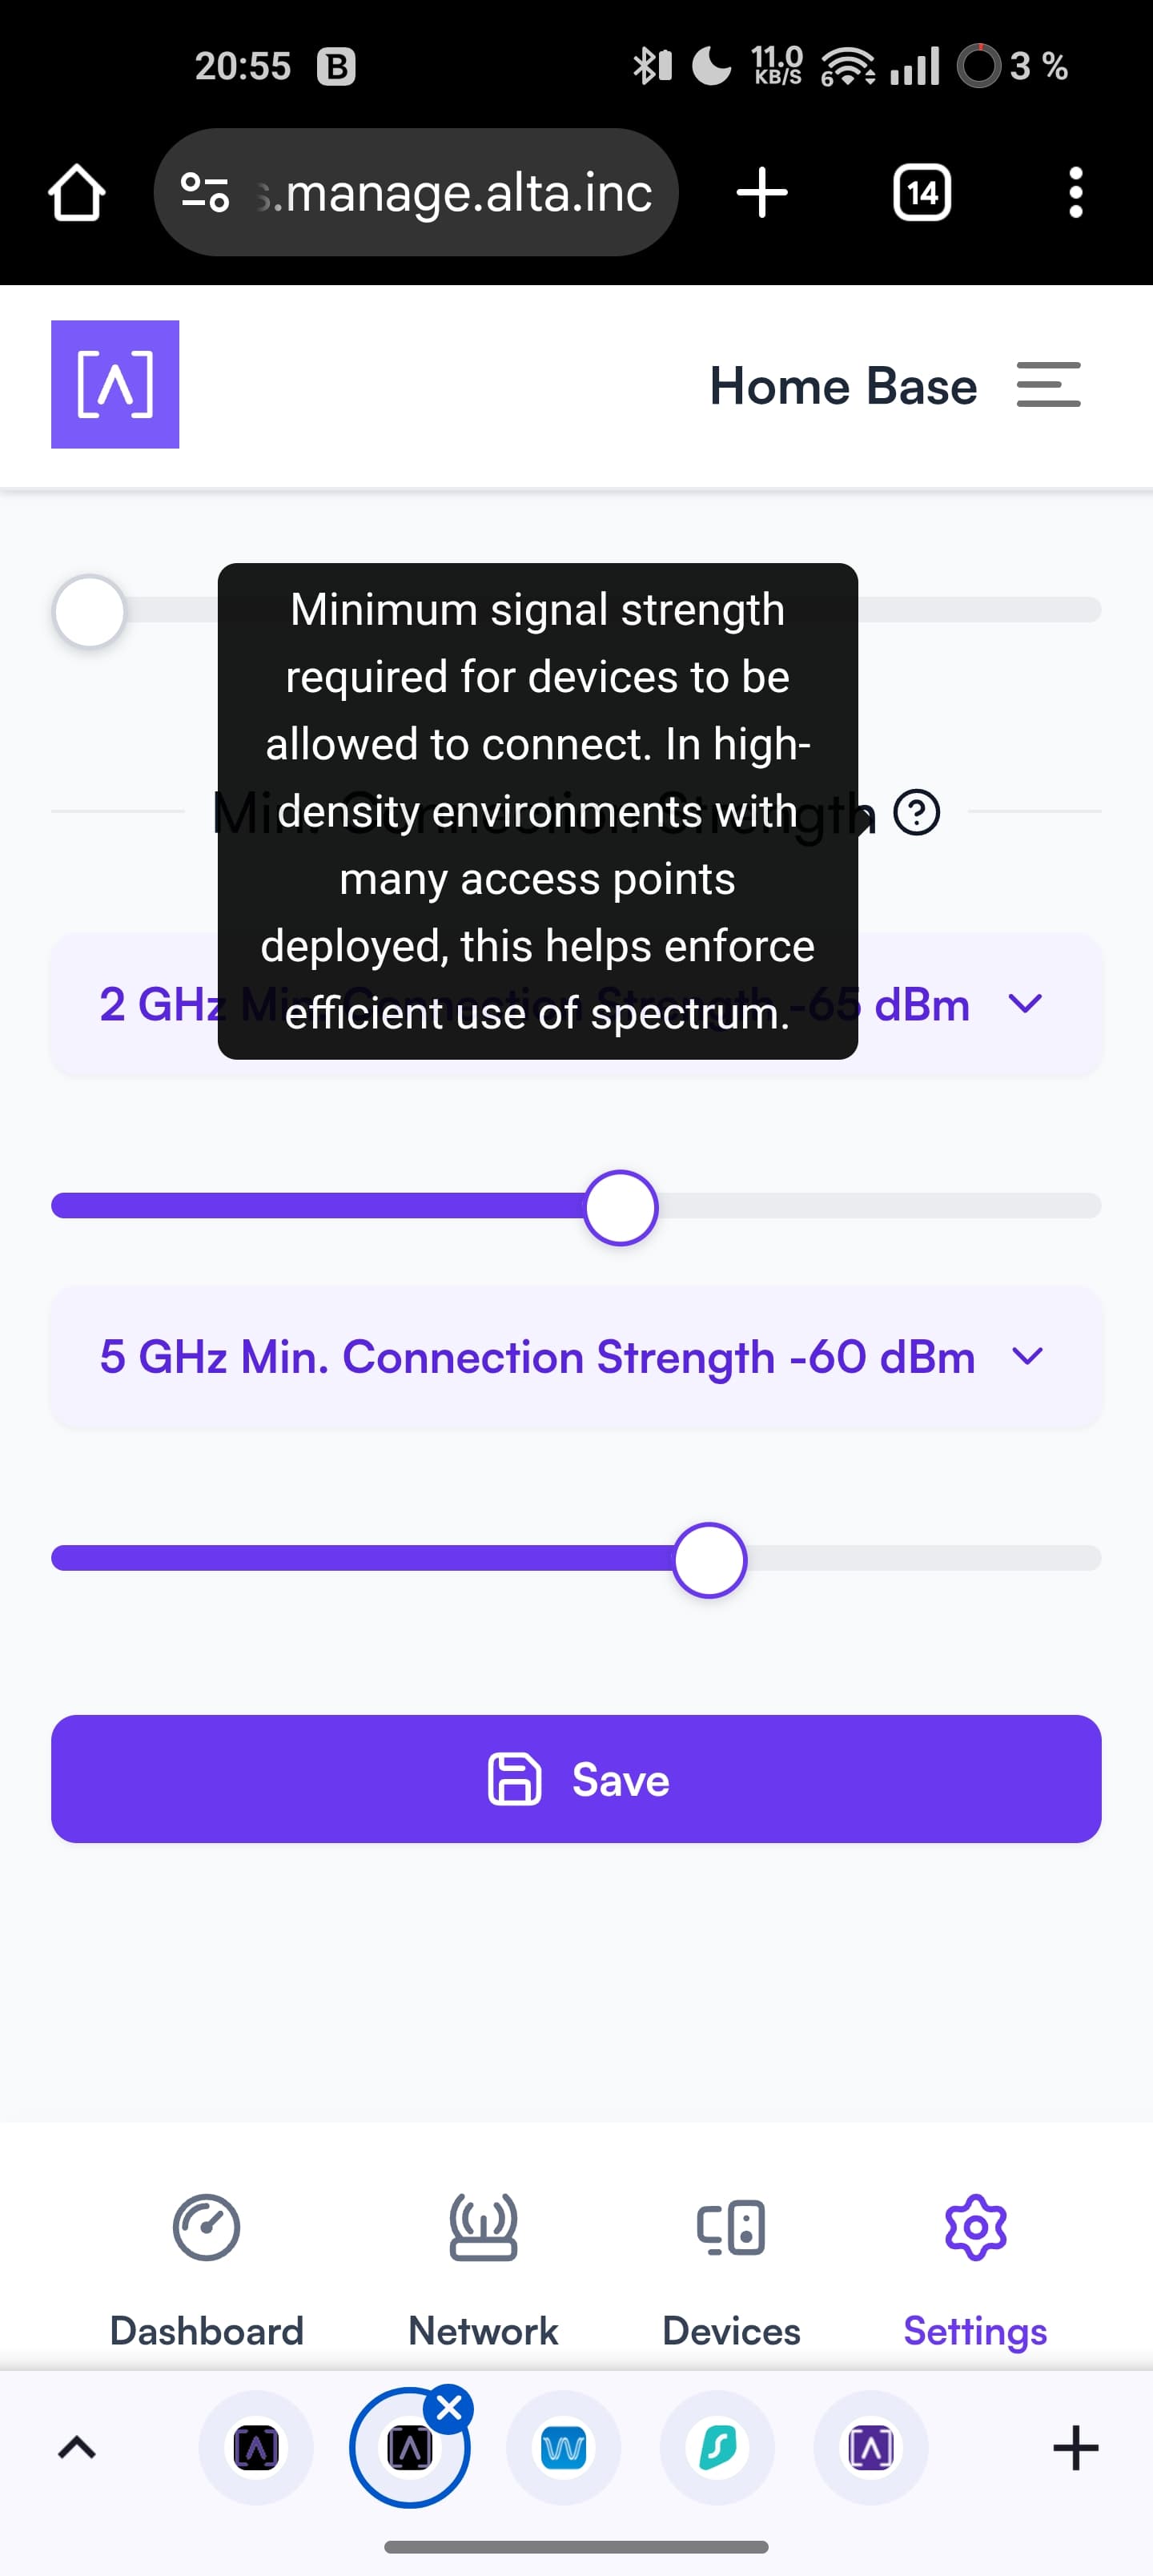Image resolution: width=1153 pixels, height=2576 pixels.
Task: Open the hamburger menu next to Home Base
Action: 1048,385
